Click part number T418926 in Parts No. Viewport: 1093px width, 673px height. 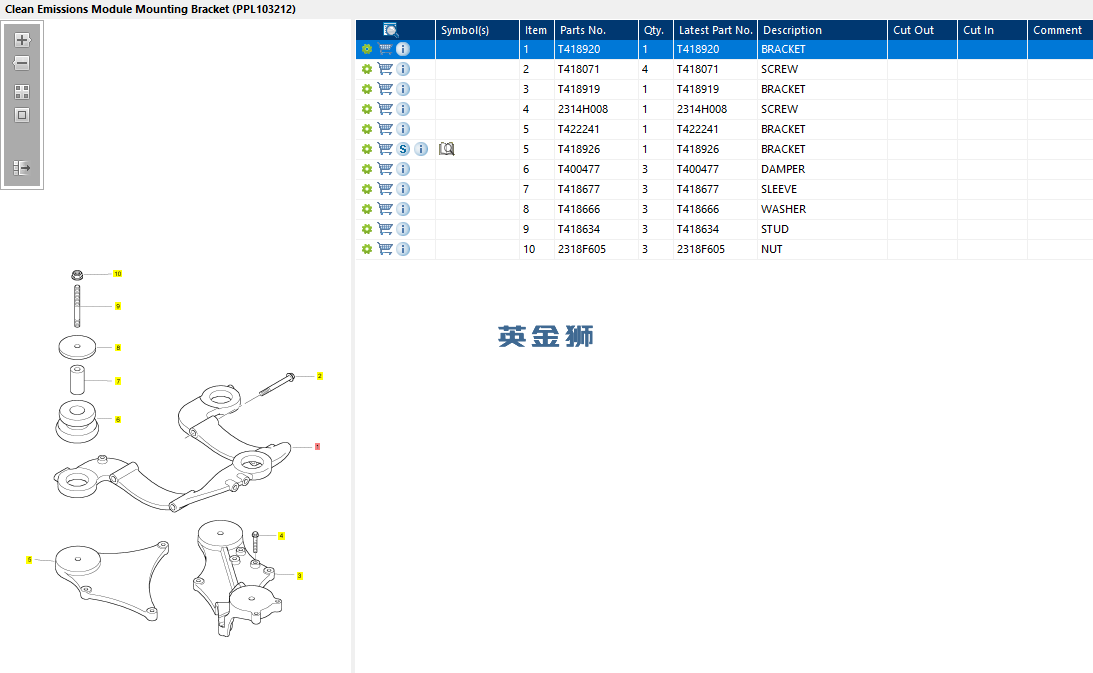[596, 149]
